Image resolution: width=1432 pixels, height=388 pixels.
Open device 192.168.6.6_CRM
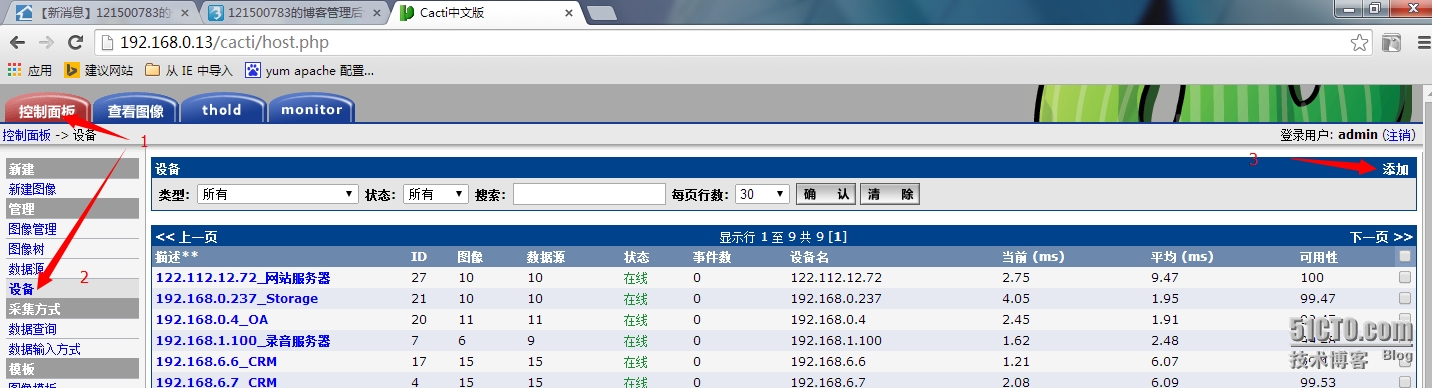pyautogui.click(x=216, y=361)
